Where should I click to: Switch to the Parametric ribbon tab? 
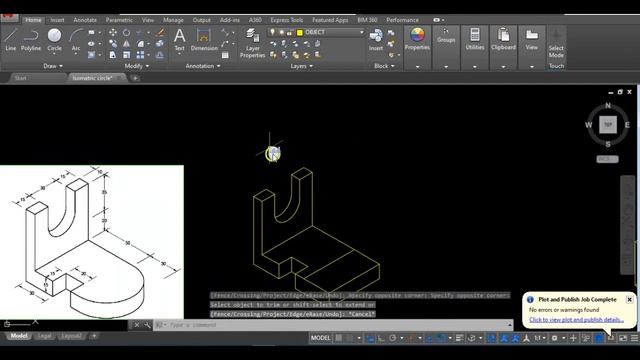pyautogui.click(x=119, y=20)
